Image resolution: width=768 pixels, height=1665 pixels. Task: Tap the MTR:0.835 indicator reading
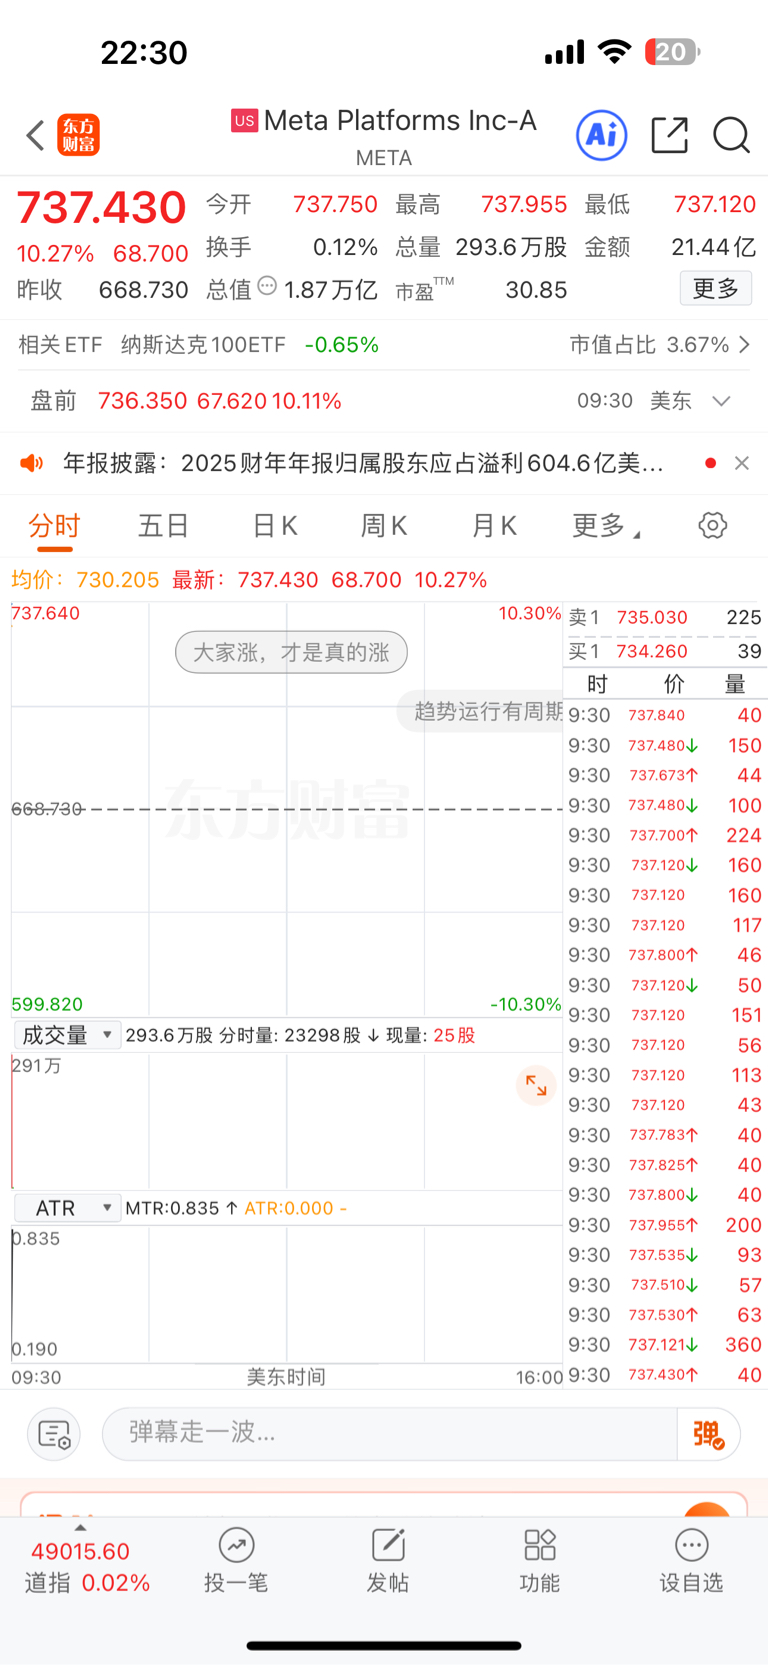181,1208
